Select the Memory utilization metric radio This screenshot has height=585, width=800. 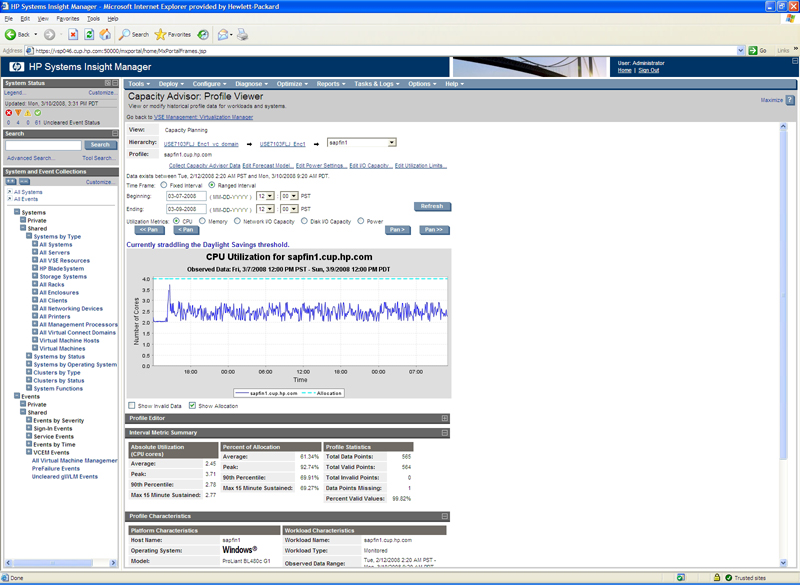pos(203,221)
